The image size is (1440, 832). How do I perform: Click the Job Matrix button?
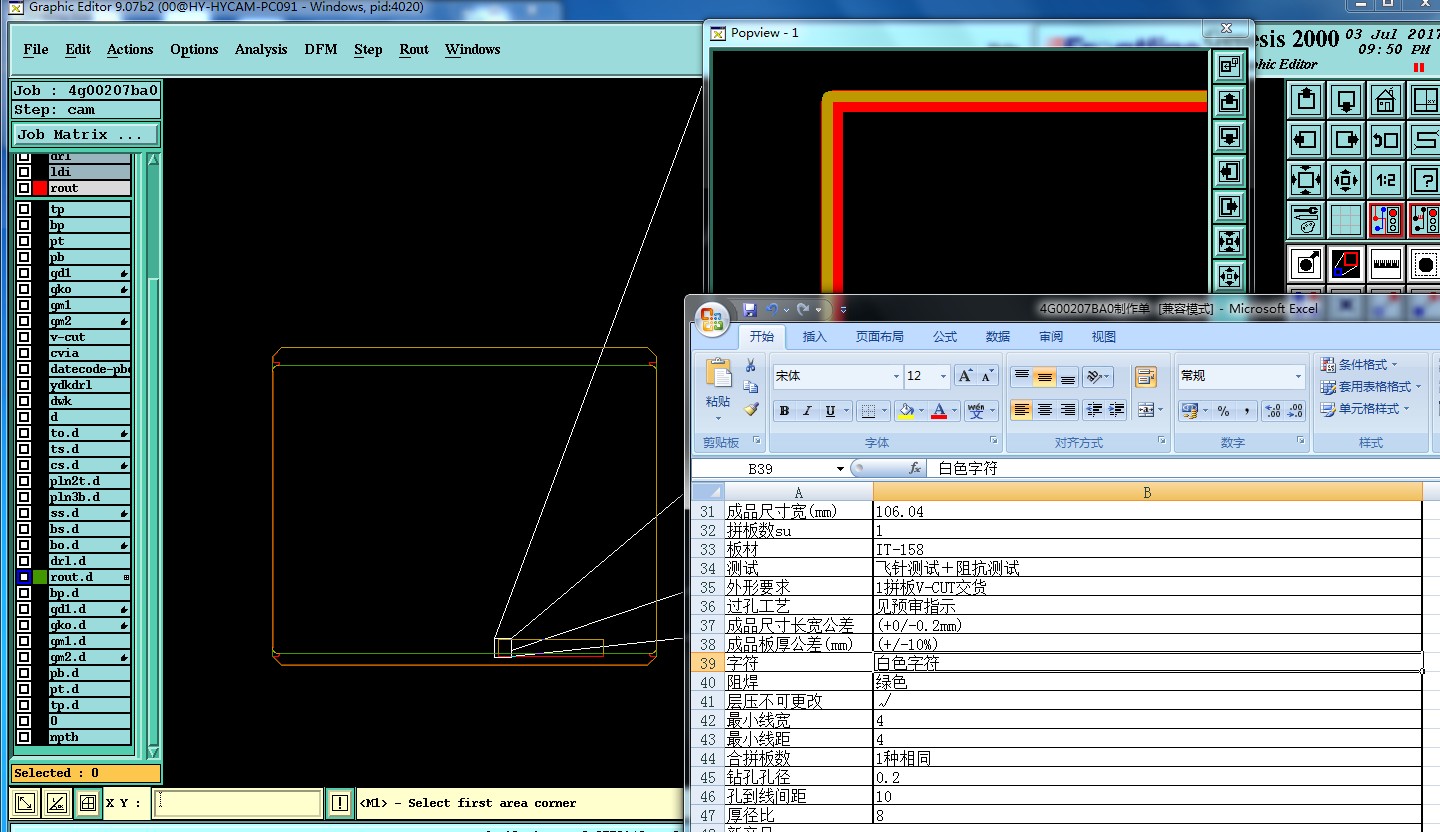point(85,134)
